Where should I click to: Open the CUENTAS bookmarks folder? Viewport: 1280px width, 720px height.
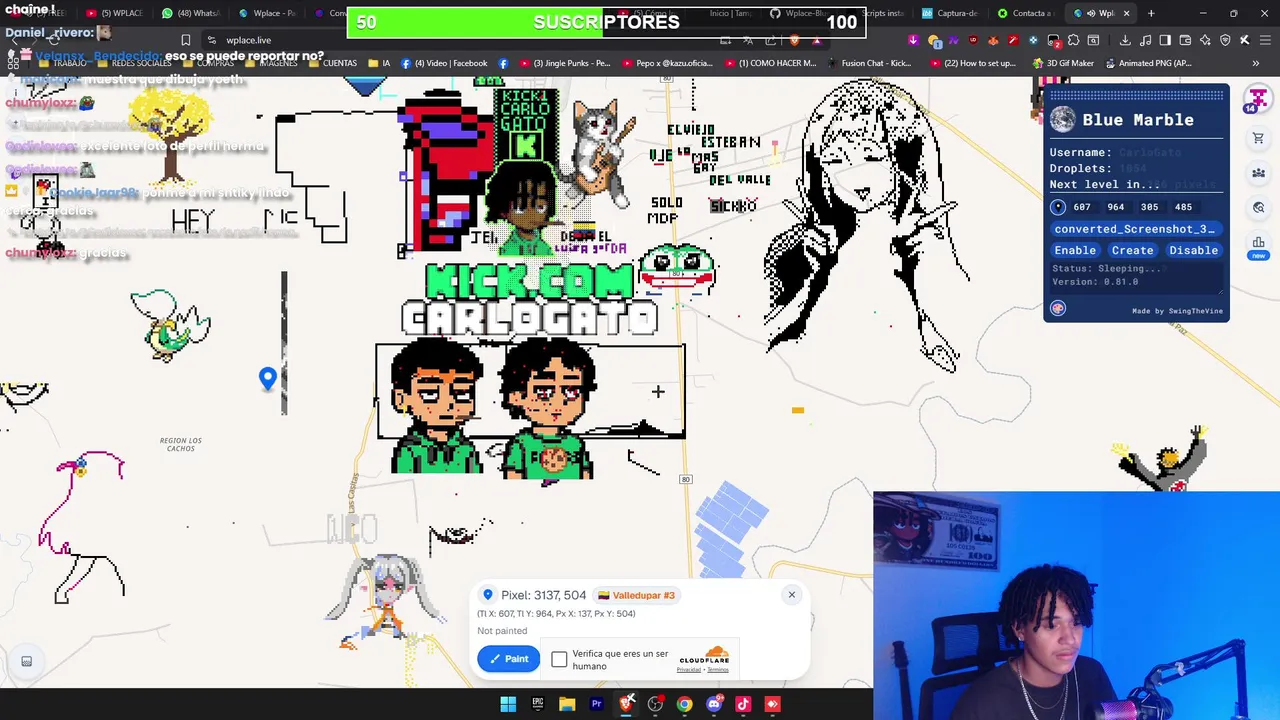[x=332, y=63]
